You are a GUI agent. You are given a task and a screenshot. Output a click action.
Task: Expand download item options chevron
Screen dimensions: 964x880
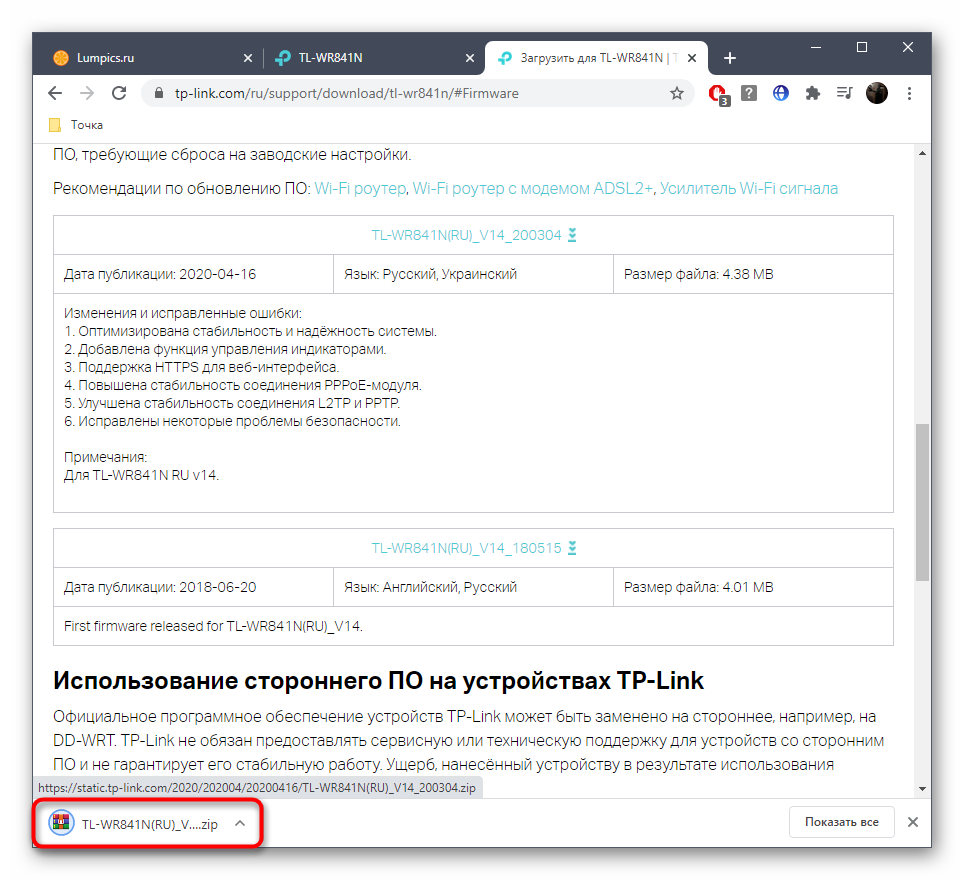coord(240,823)
